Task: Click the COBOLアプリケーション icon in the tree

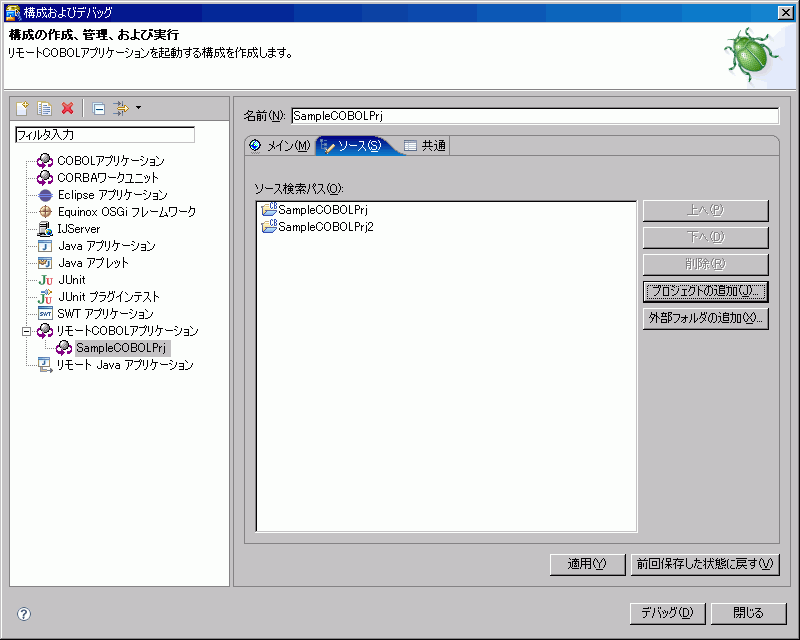Action: (x=45, y=161)
